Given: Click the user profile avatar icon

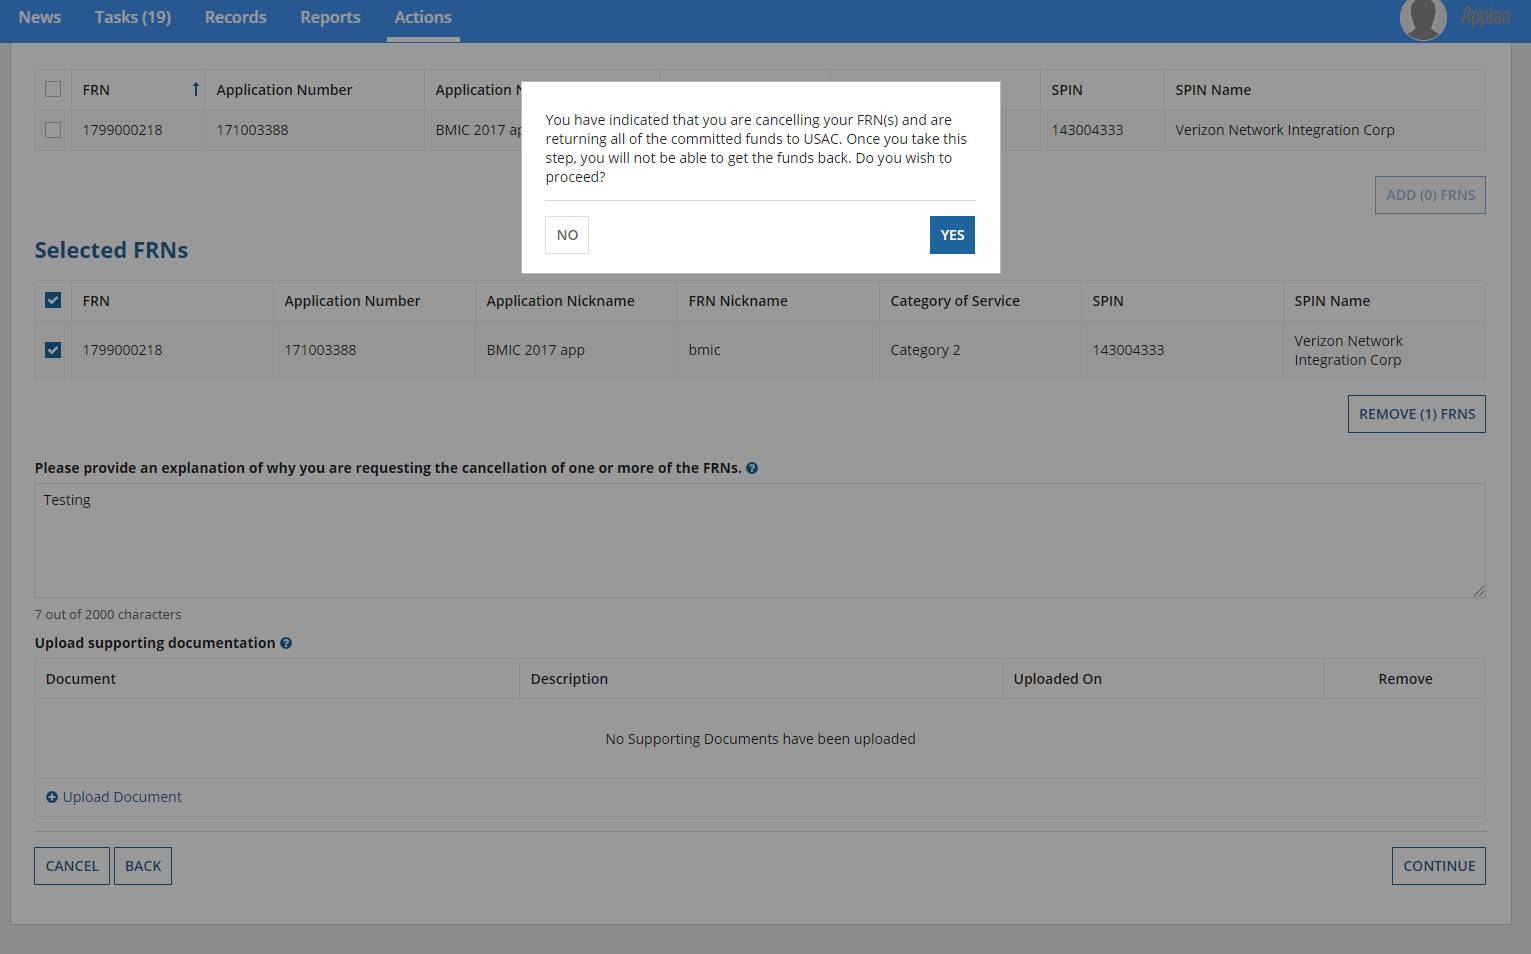Looking at the screenshot, I should click(x=1422, y=18).
